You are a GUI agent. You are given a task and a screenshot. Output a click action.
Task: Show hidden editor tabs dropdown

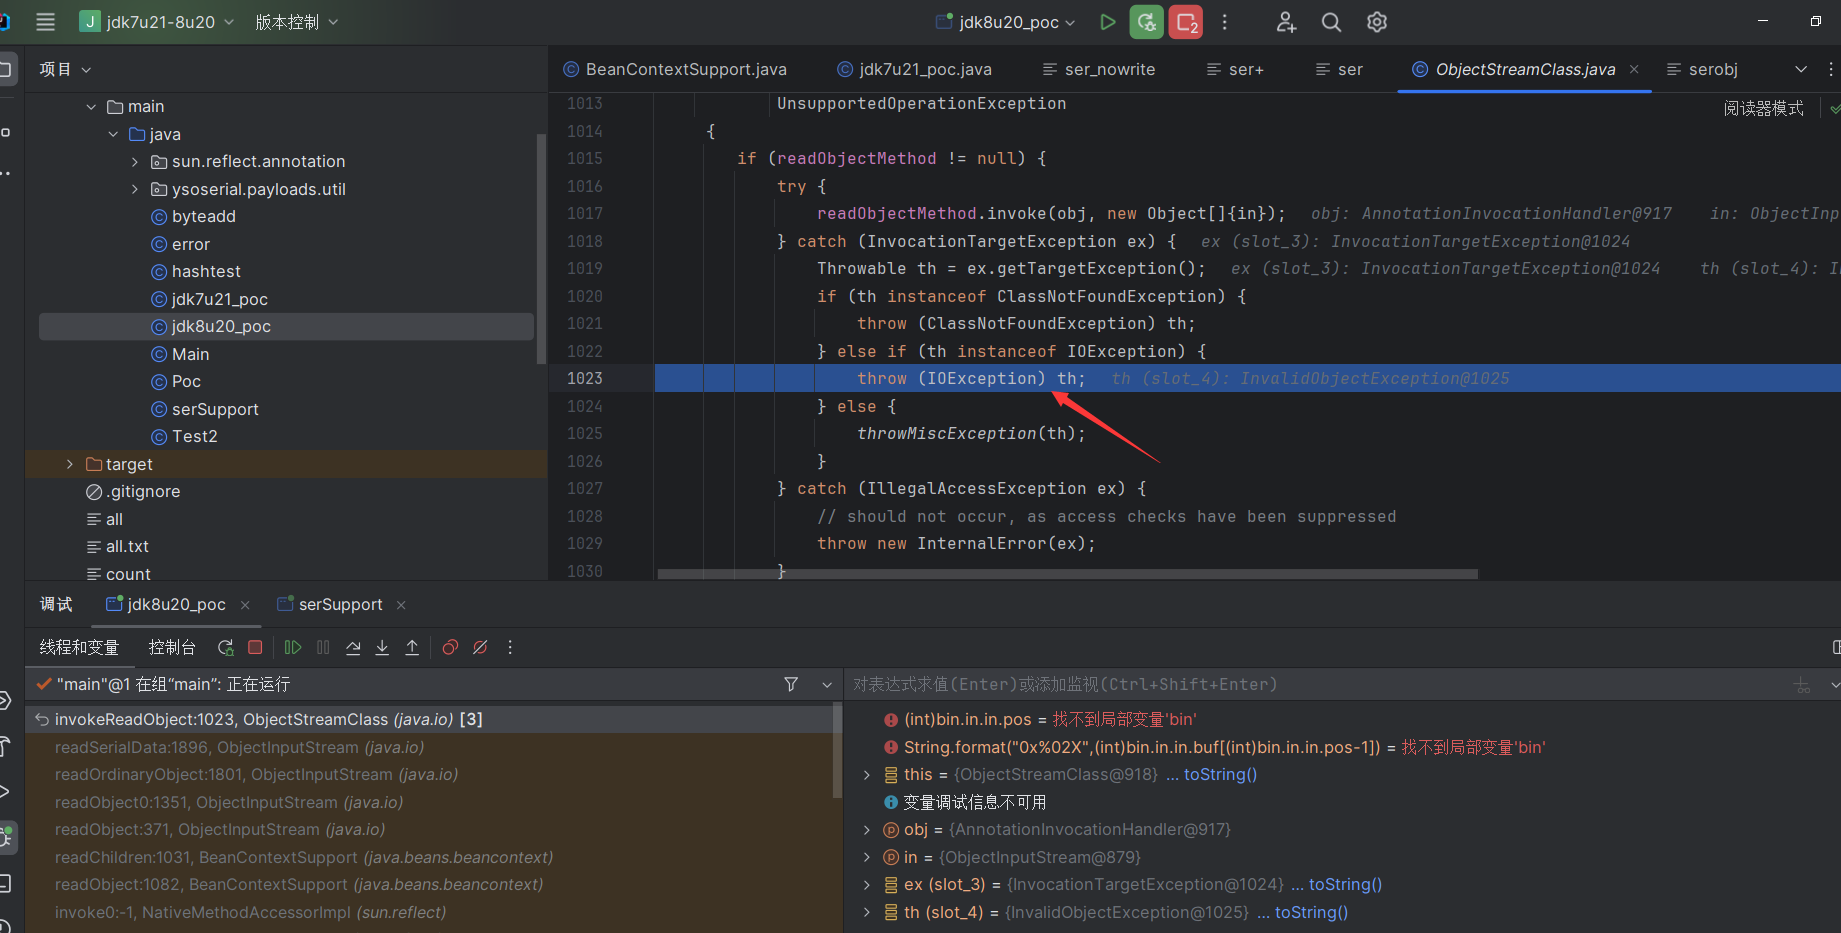(1801, 69)
